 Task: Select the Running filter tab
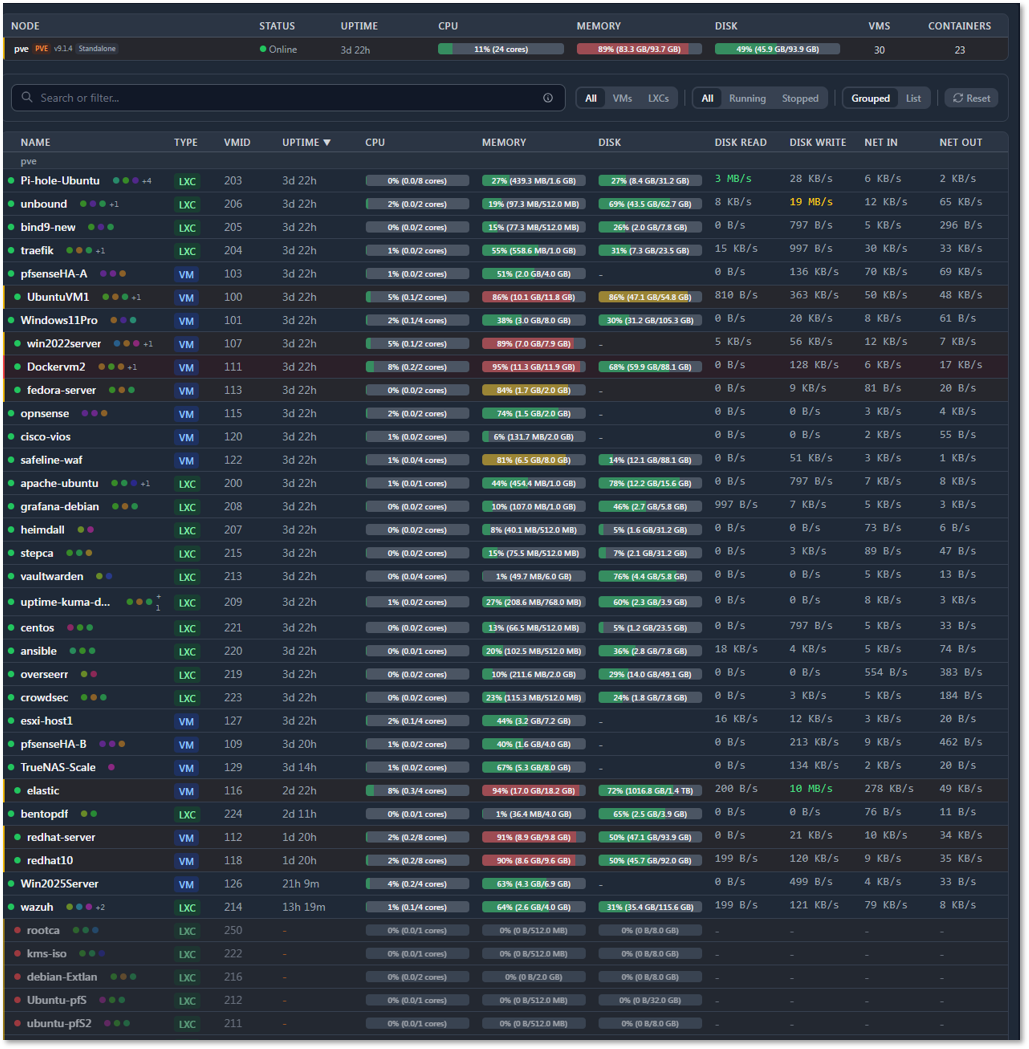(x=747, y=97)
